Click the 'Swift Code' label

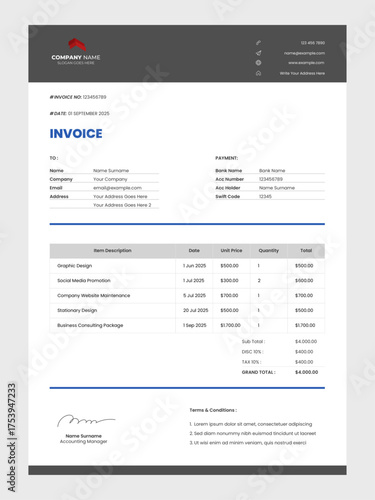pyautogui.click(x=228, y=196)
